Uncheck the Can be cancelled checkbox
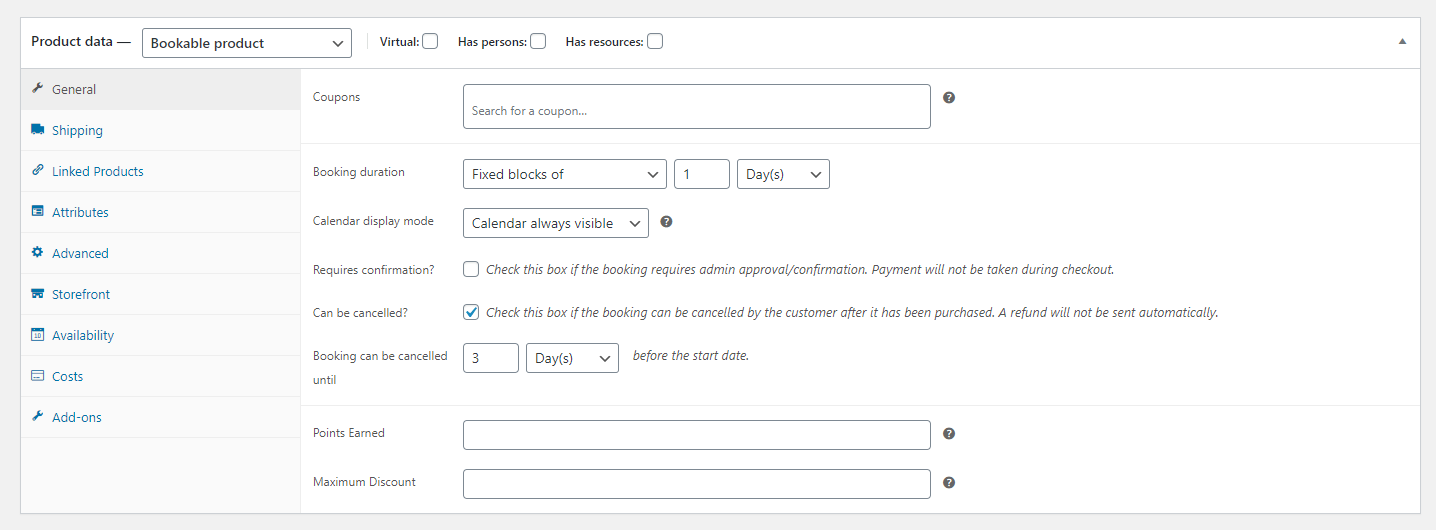This screenshot has height=530, width=1436. [471, 312]
